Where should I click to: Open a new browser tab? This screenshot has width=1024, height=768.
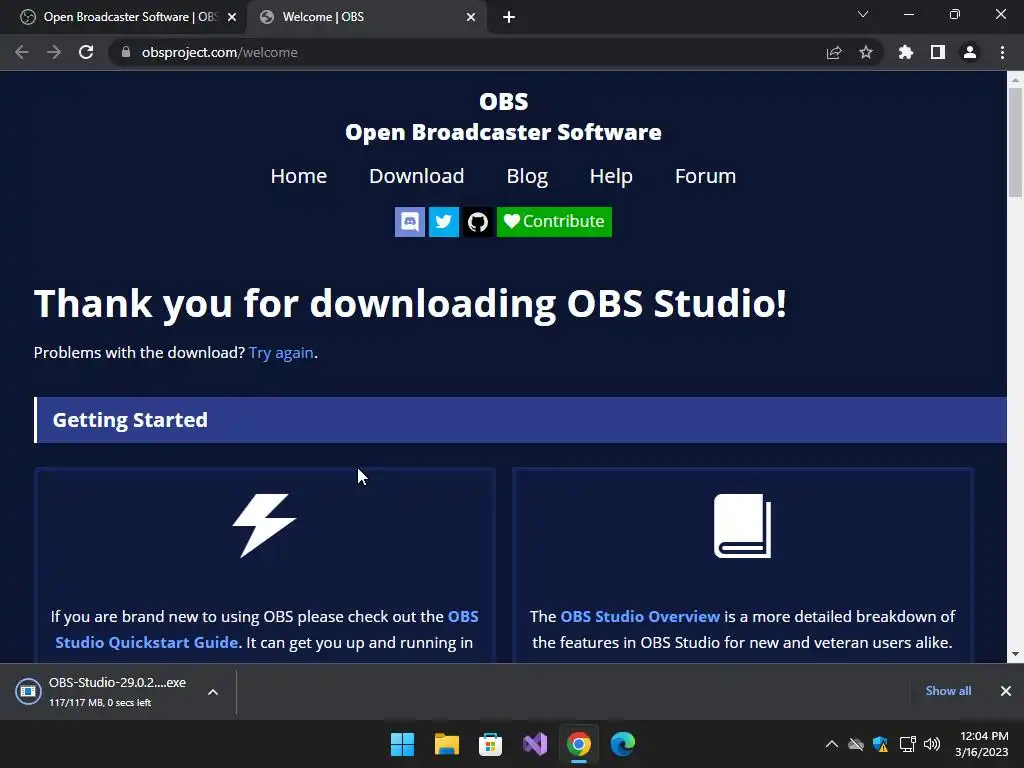pos(509,17)
